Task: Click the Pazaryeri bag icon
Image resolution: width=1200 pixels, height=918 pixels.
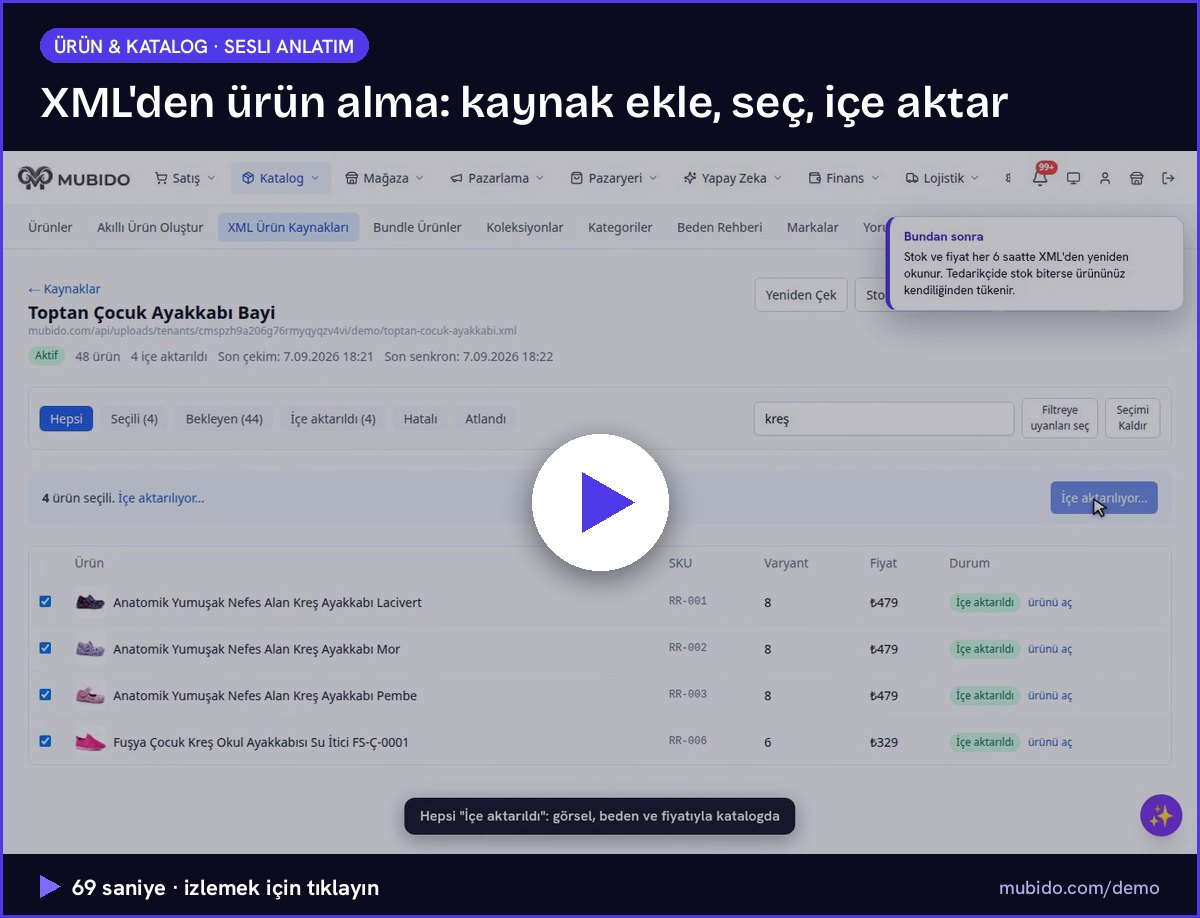Action: coord(577,178)
